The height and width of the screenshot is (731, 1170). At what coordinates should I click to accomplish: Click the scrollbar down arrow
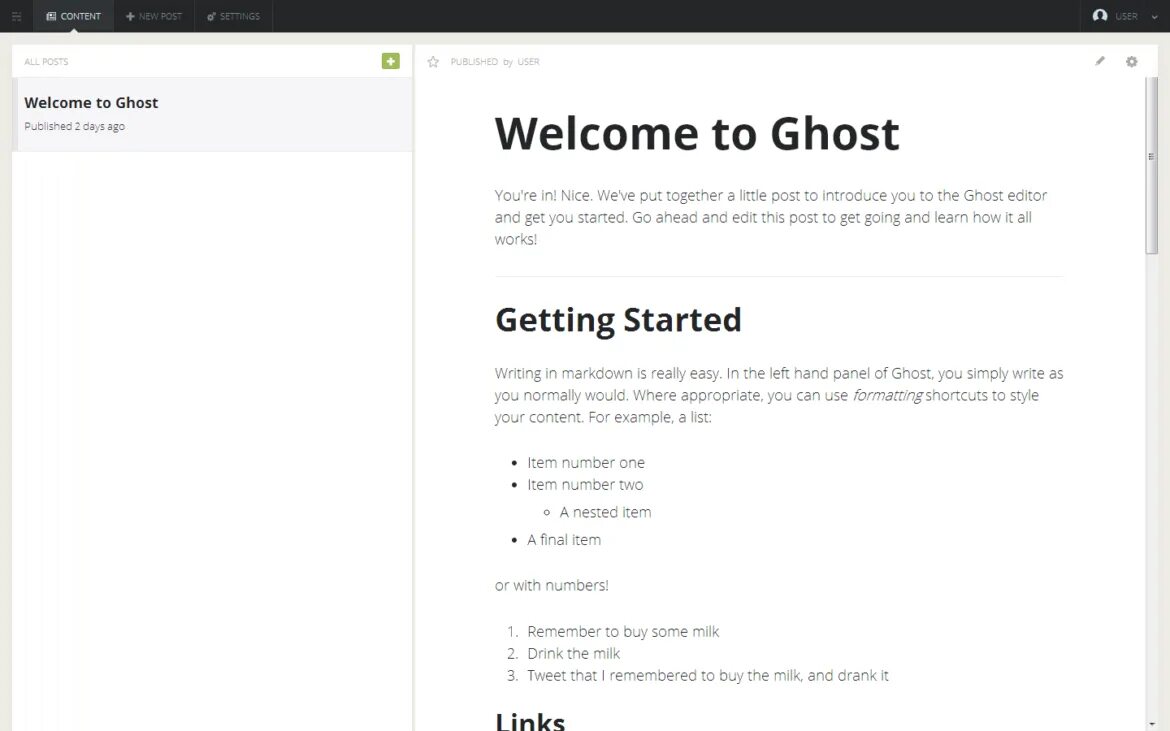point(1151,725)
